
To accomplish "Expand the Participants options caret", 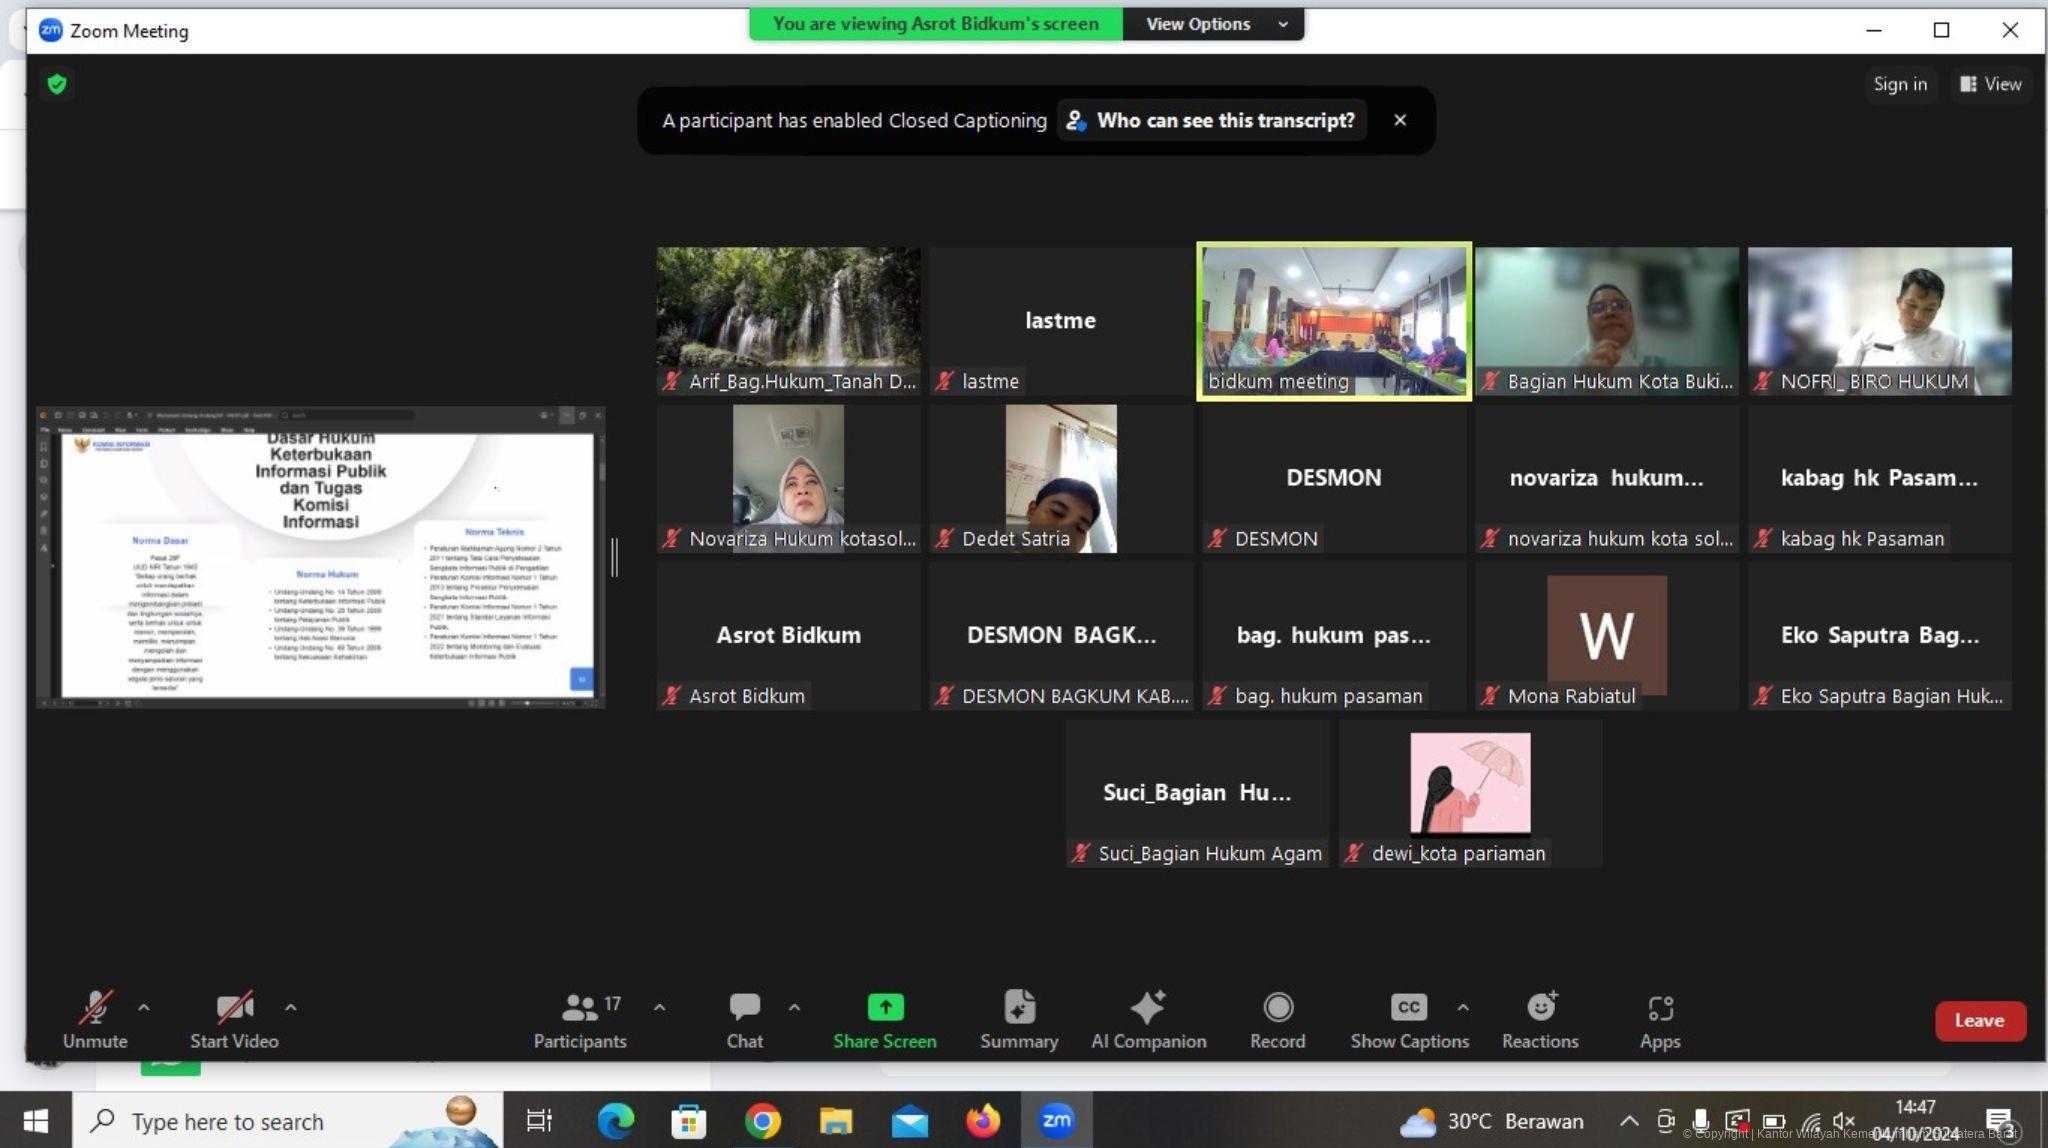I will (x=659, y=1007).
